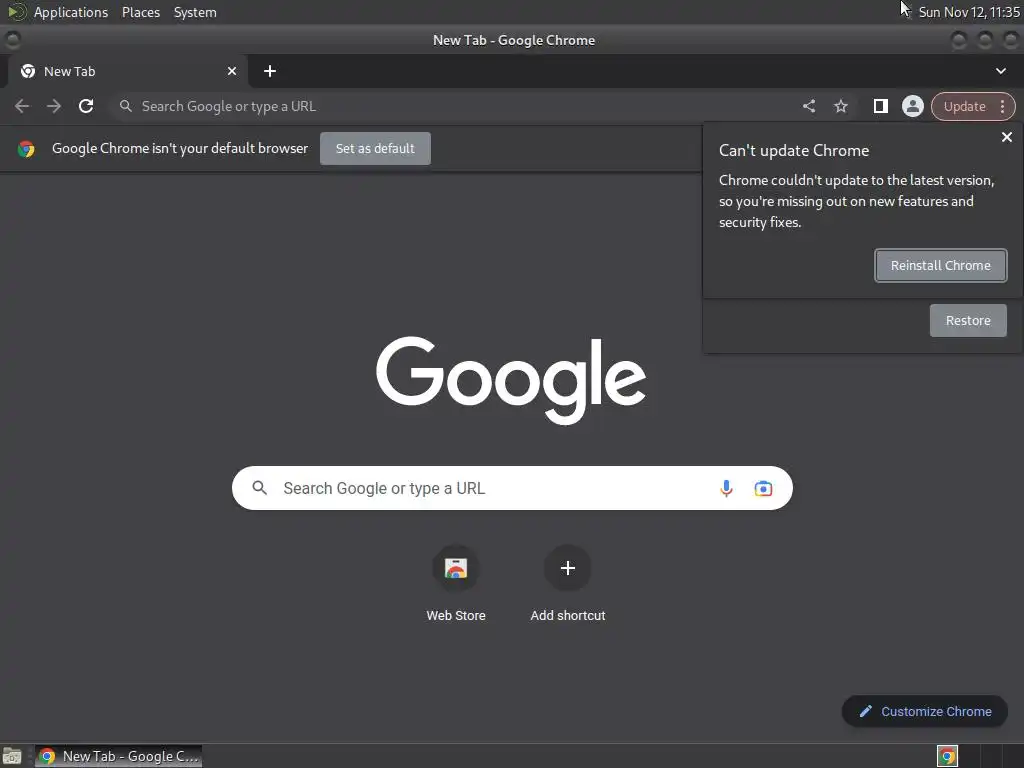Bookmark this tab with the star icon

[x=840, y=106]
